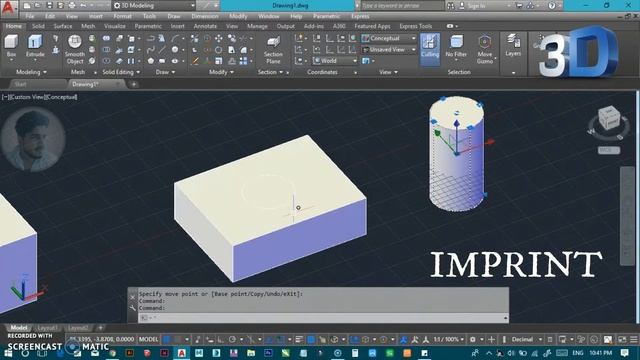640x360 pixels.
Task: Select the polygon tool in Draw panel
Action: pyautogui.click(x=151, y=61)
